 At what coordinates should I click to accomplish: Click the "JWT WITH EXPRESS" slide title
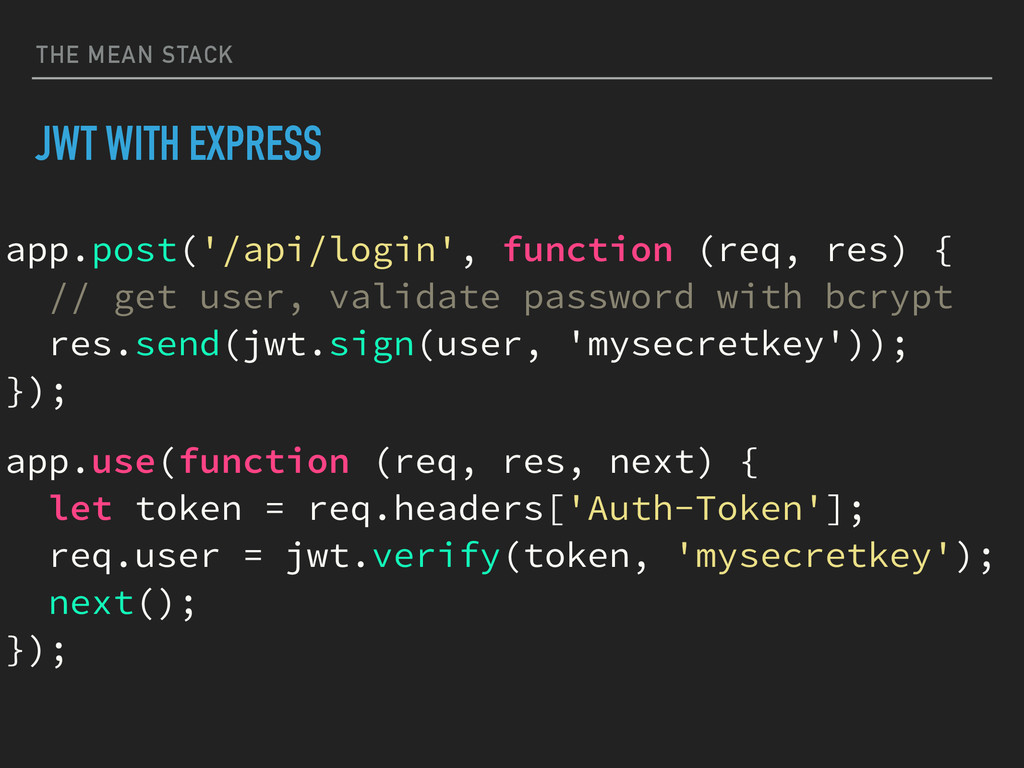coord(178,143)
